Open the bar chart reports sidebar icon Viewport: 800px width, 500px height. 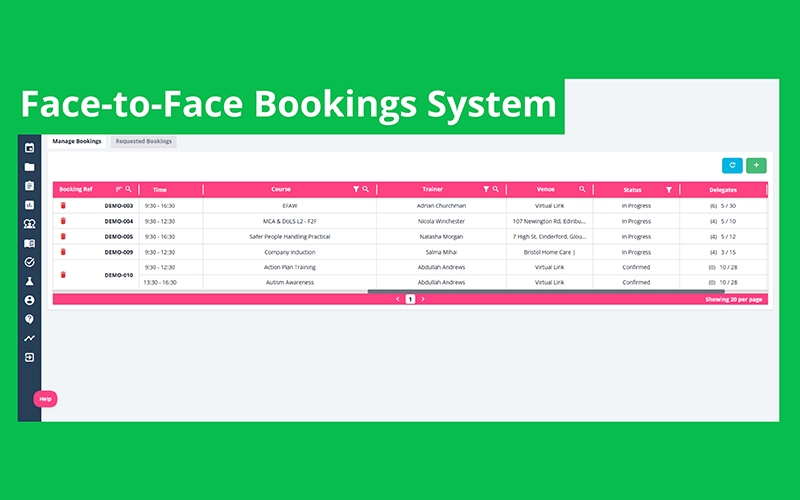coord(30,205)
